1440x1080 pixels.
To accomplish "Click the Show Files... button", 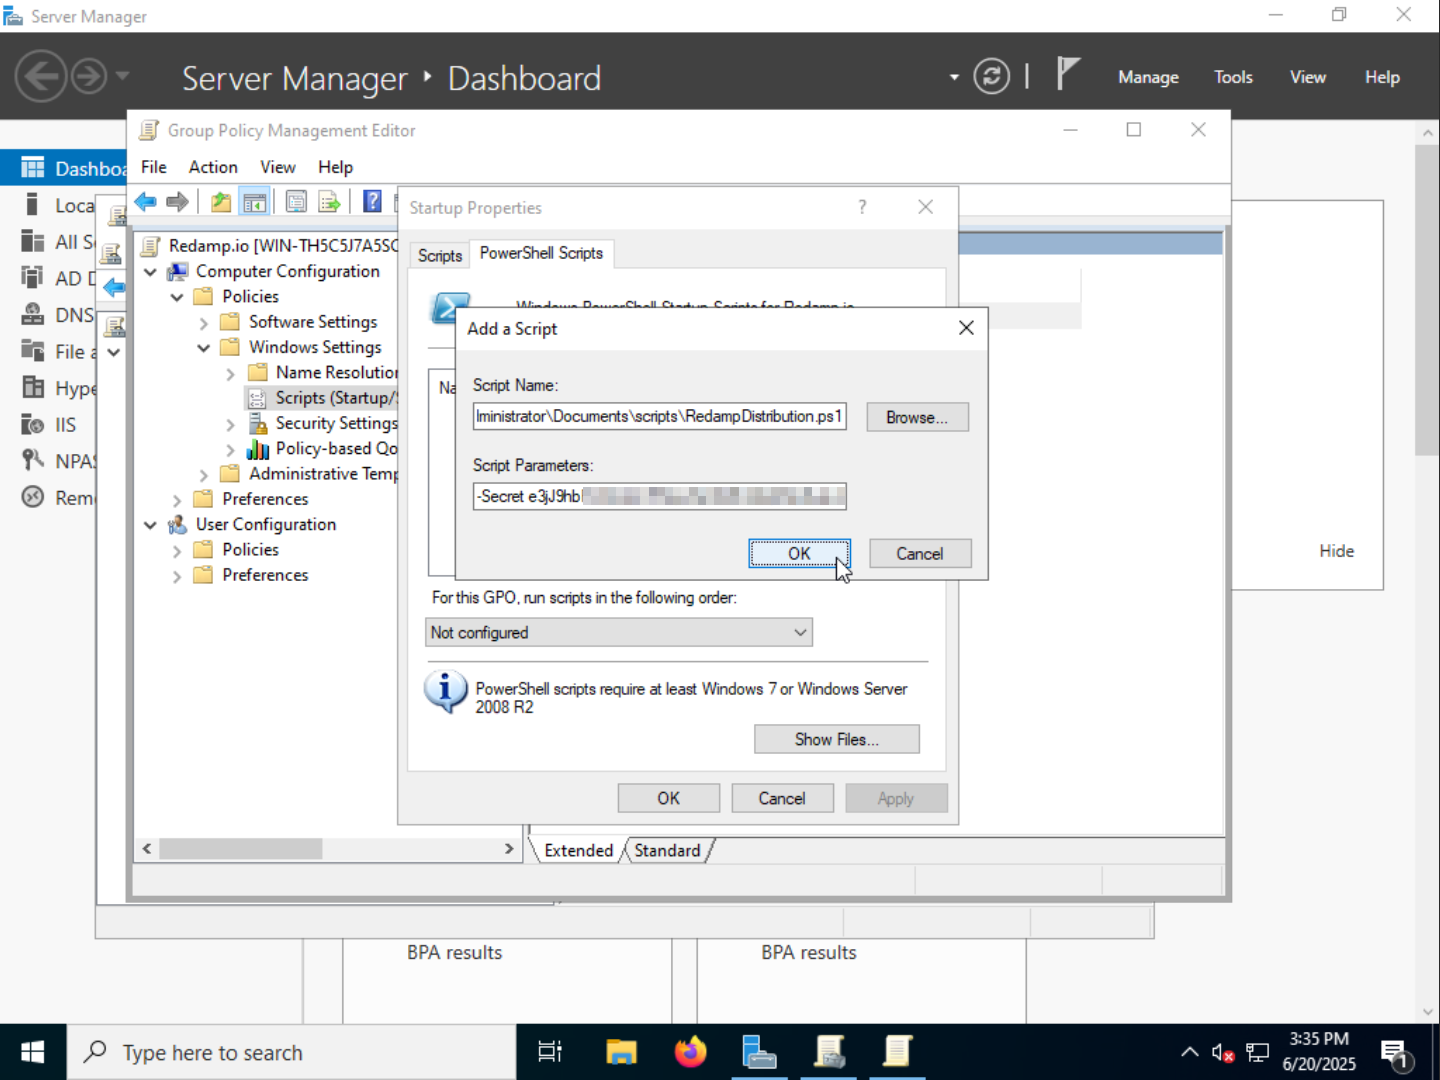I will coord(836,739).
